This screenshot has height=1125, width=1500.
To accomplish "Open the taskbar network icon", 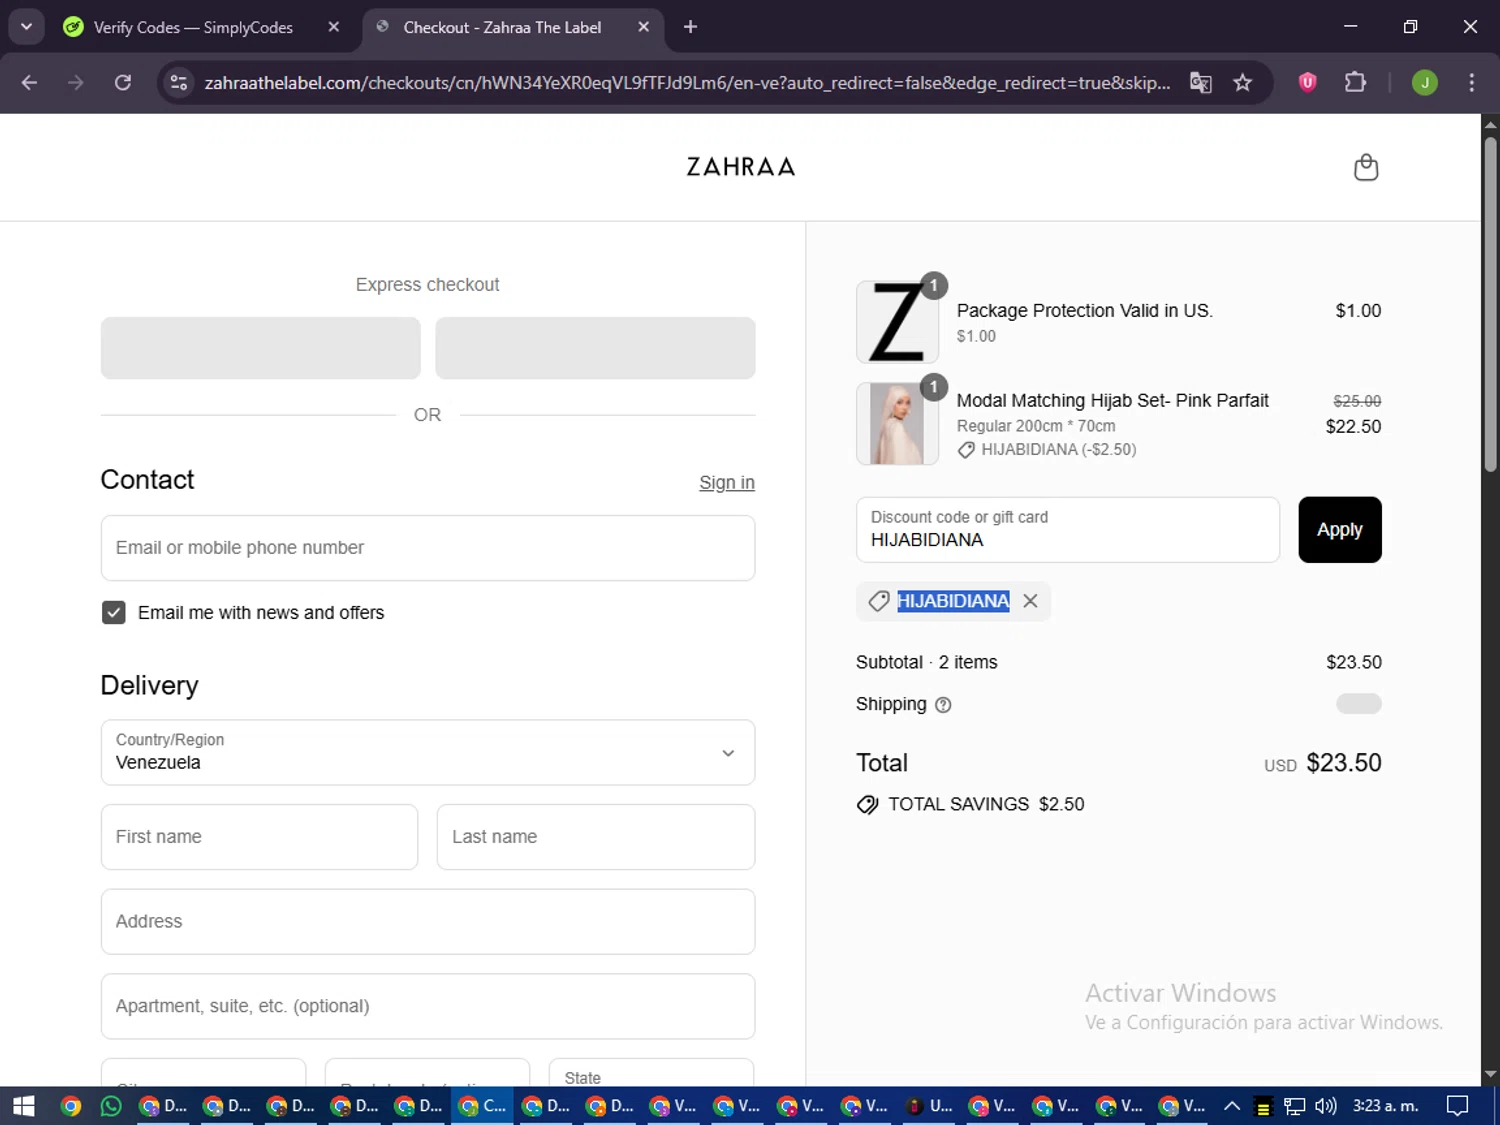I will (1294, 1106).
